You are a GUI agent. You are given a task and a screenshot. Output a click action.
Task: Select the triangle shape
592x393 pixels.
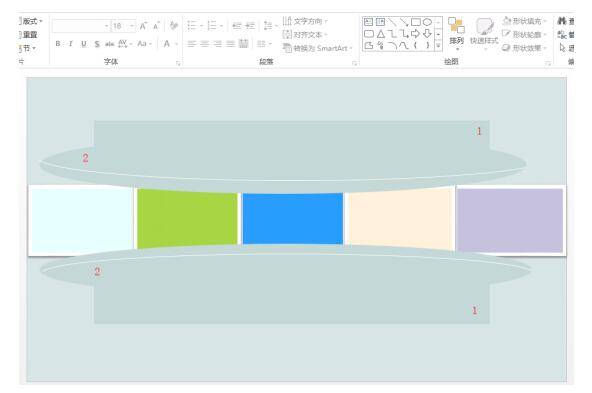(x=381, y=34)
